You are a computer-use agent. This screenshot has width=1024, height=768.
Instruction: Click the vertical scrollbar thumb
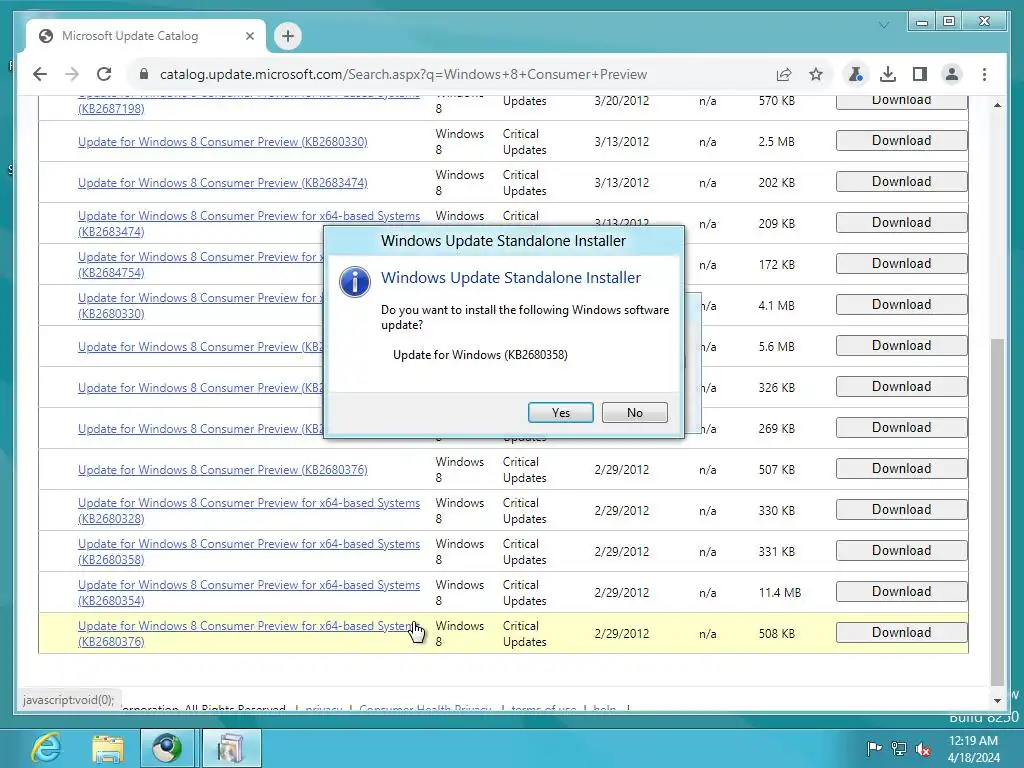[997, 512]
